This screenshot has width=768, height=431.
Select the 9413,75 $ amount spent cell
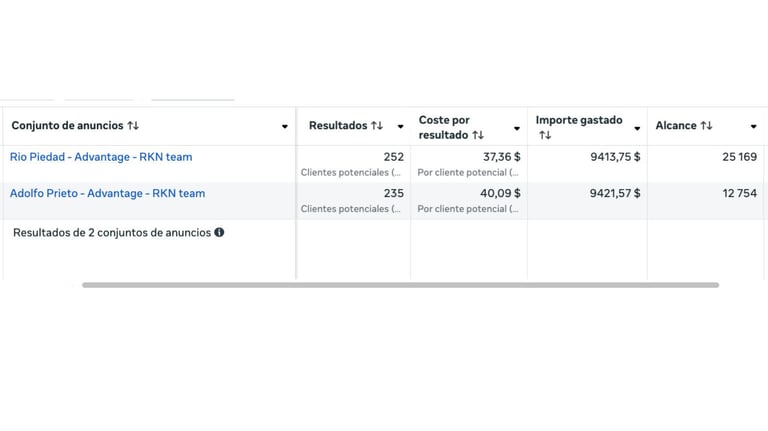pyautogui.click(x=615, y=157)
